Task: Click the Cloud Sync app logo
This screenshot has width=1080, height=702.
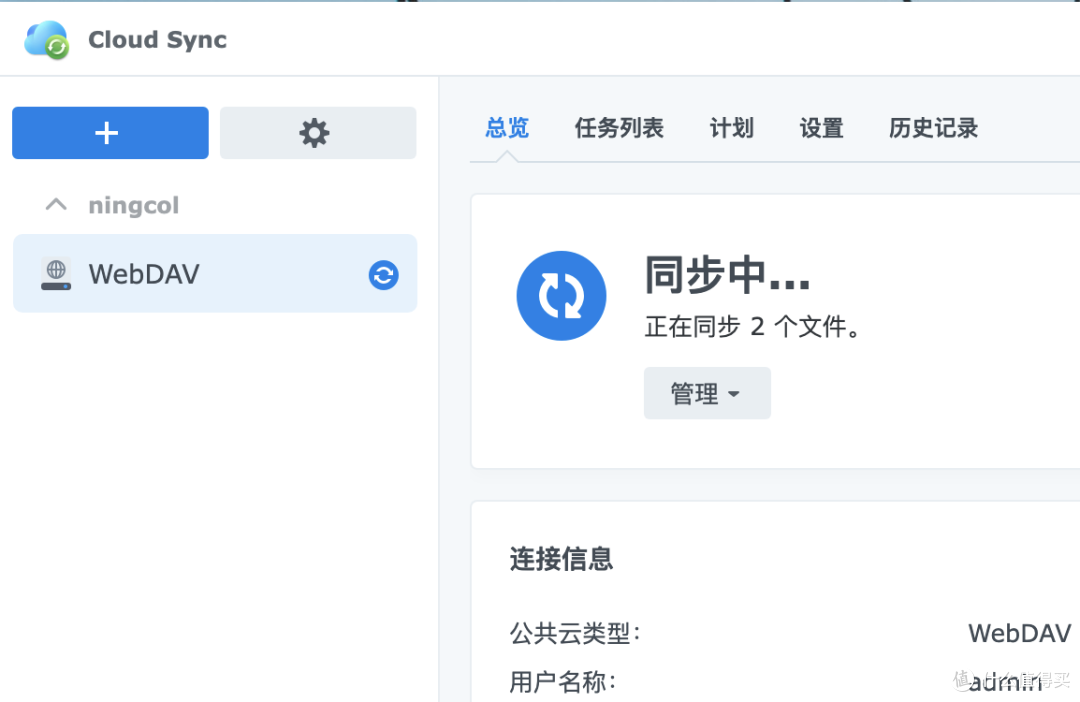Action: pos(47,40)
